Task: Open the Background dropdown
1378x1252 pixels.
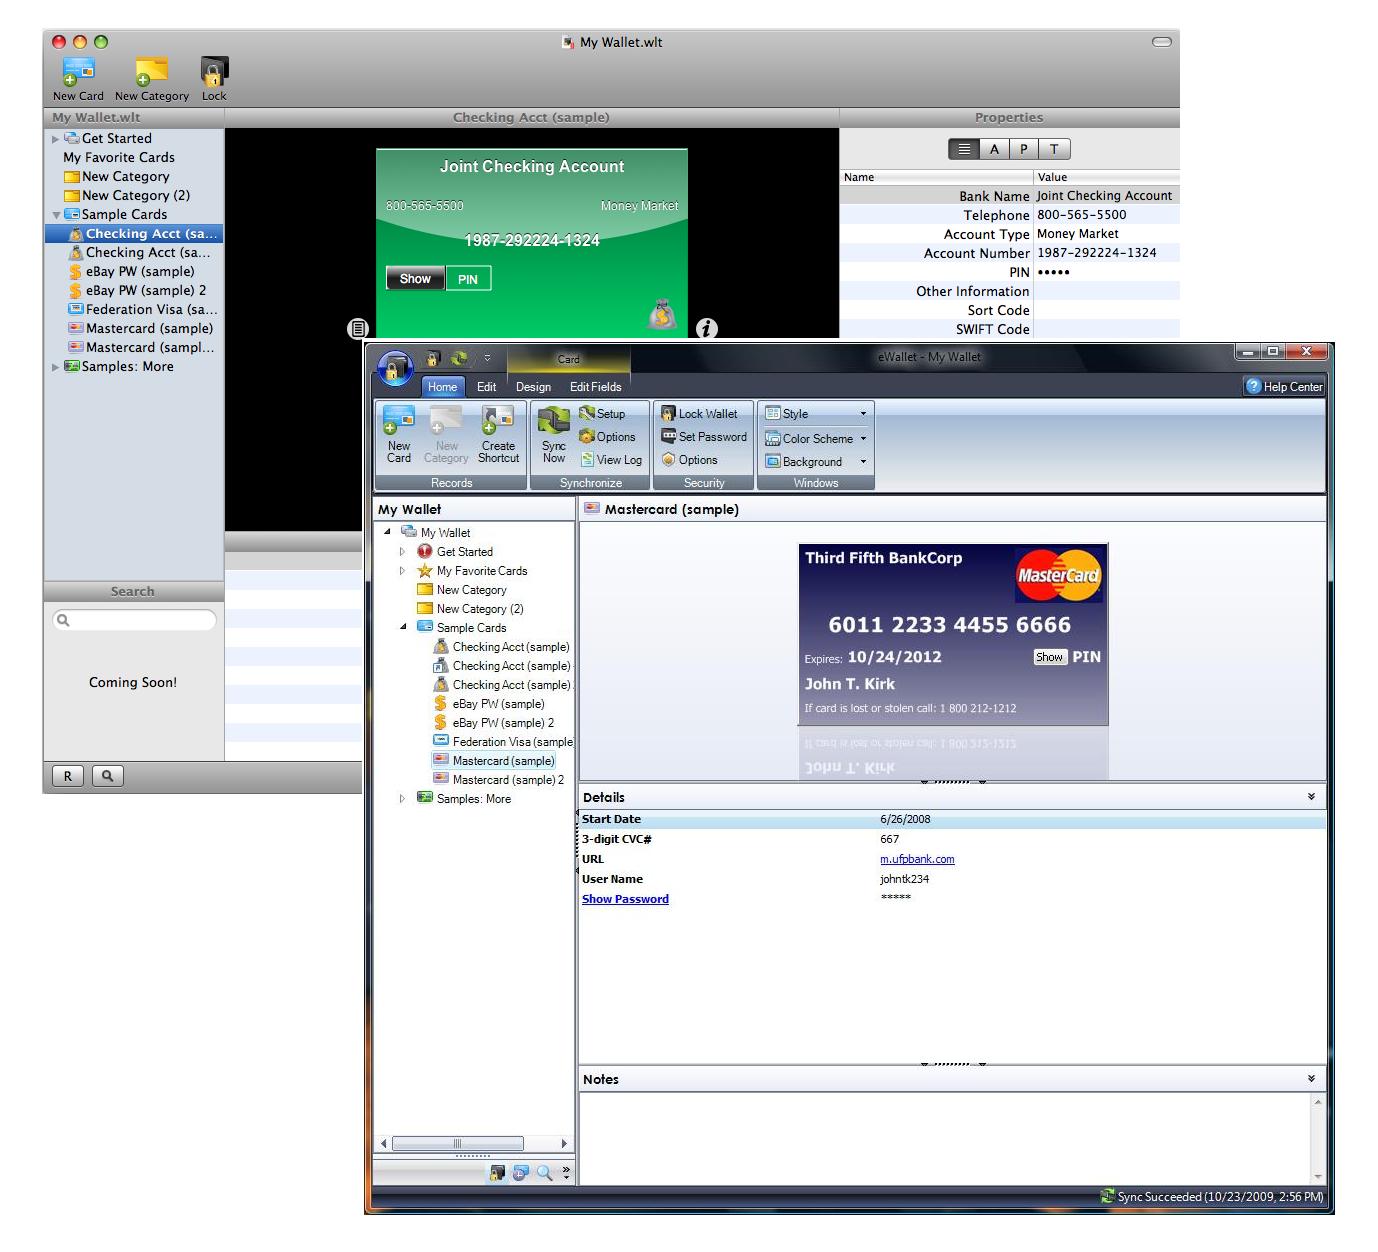Action: [816, 462]
